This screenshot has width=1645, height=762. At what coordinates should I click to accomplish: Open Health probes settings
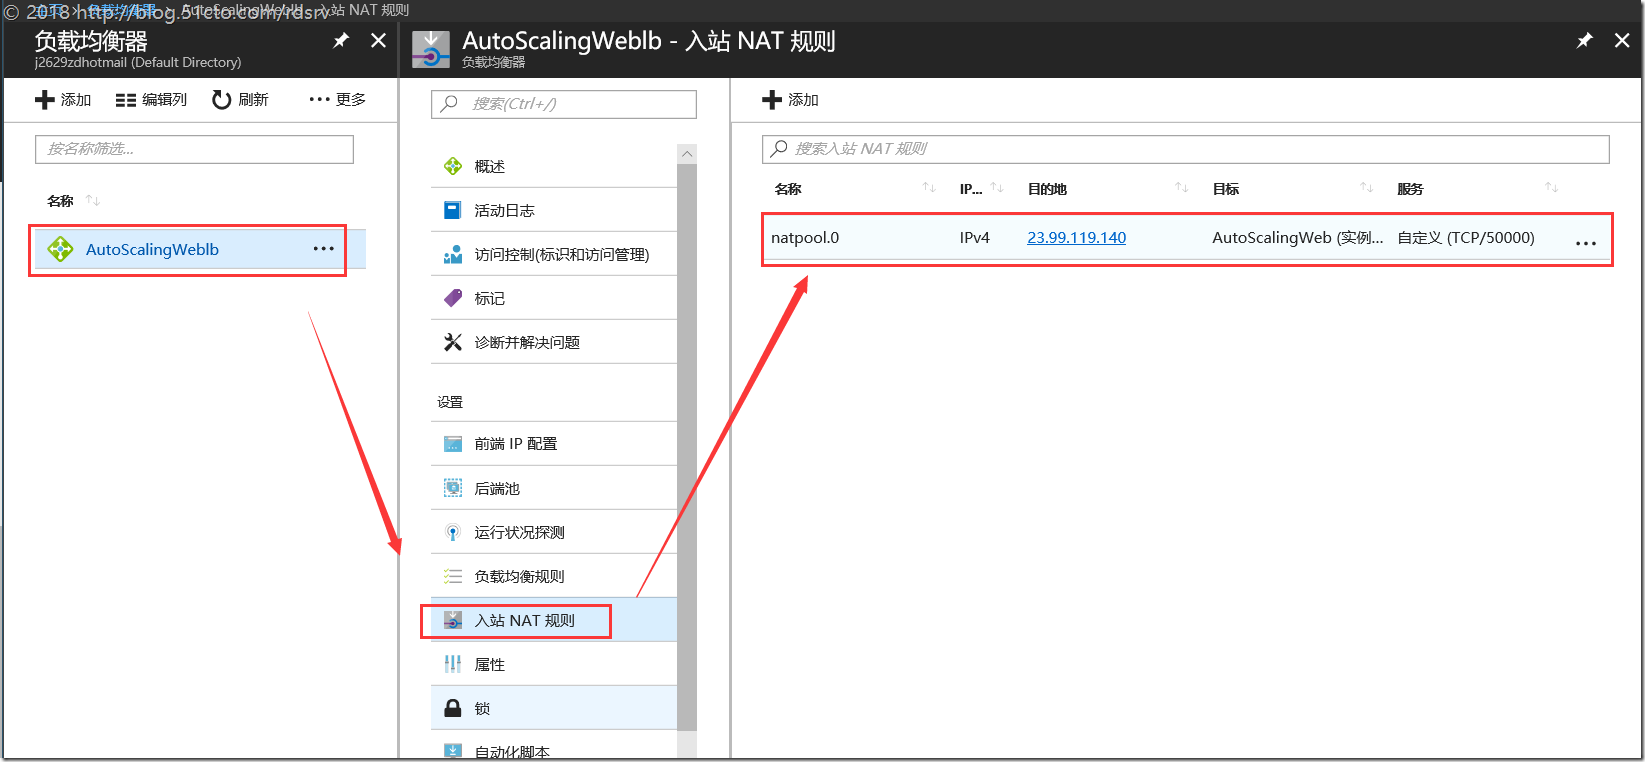point(554,532)
